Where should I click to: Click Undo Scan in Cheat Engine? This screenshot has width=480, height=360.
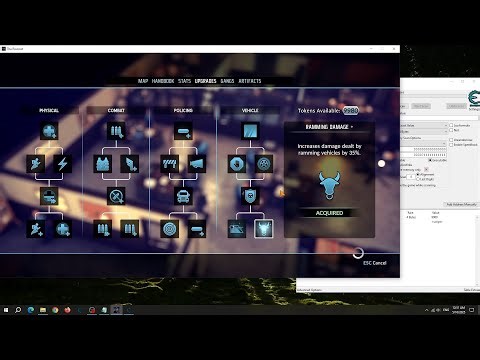456,106
